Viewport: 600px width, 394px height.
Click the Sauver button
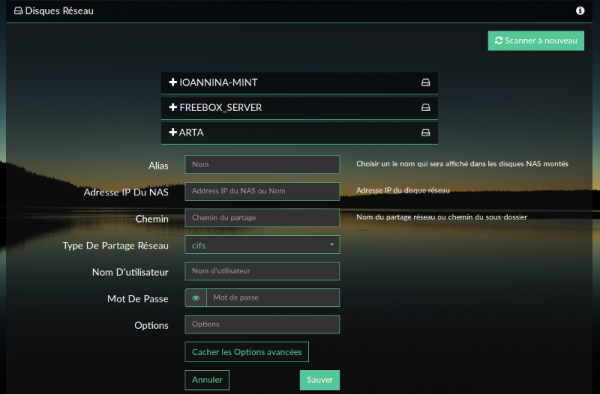pos(320,380)
